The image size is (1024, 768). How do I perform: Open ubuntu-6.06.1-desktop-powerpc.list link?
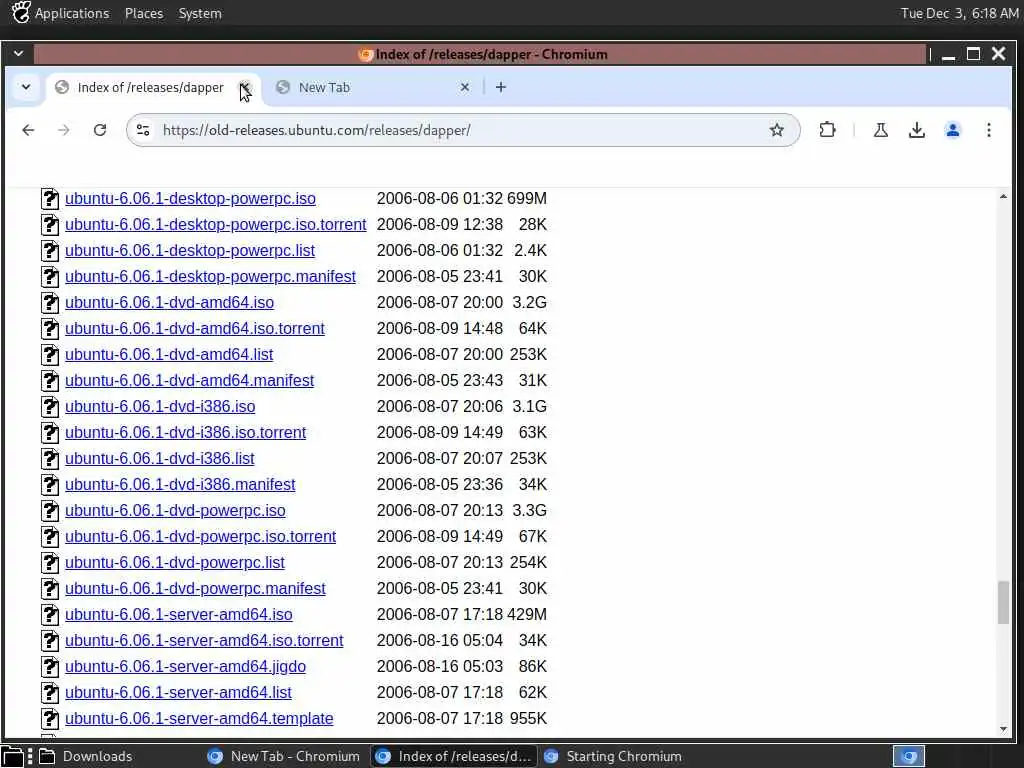pyautogui.click(x=189, y=251)
